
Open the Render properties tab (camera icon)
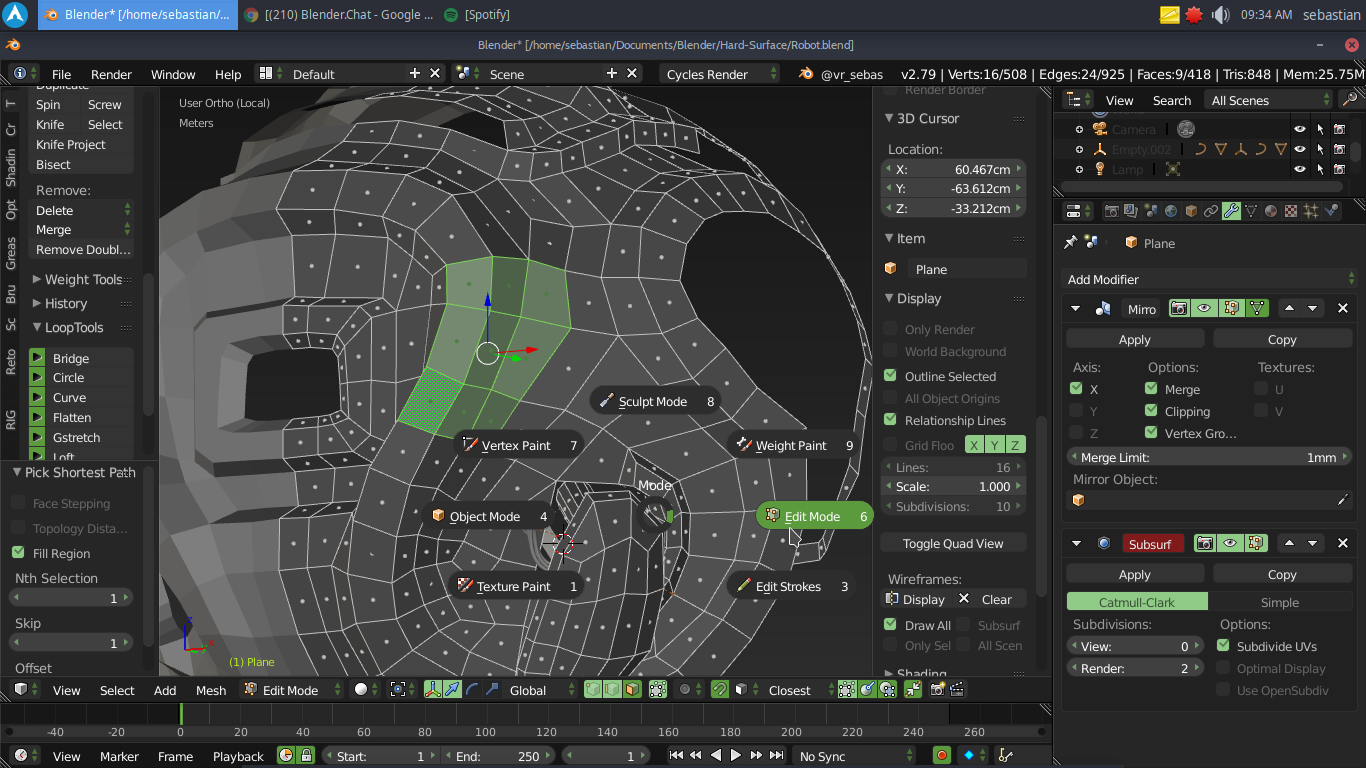click(x=1111, y=211)
